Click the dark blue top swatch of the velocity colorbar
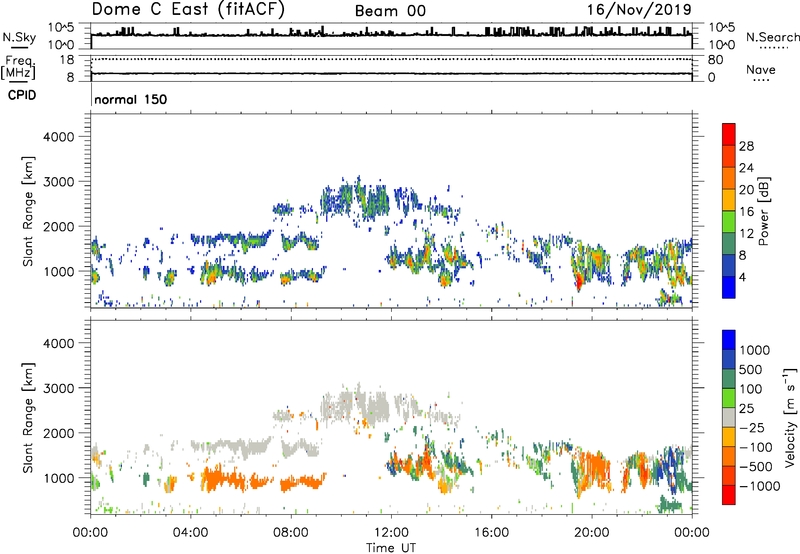Screen dimensions: 800x554 tap(729, 340)
